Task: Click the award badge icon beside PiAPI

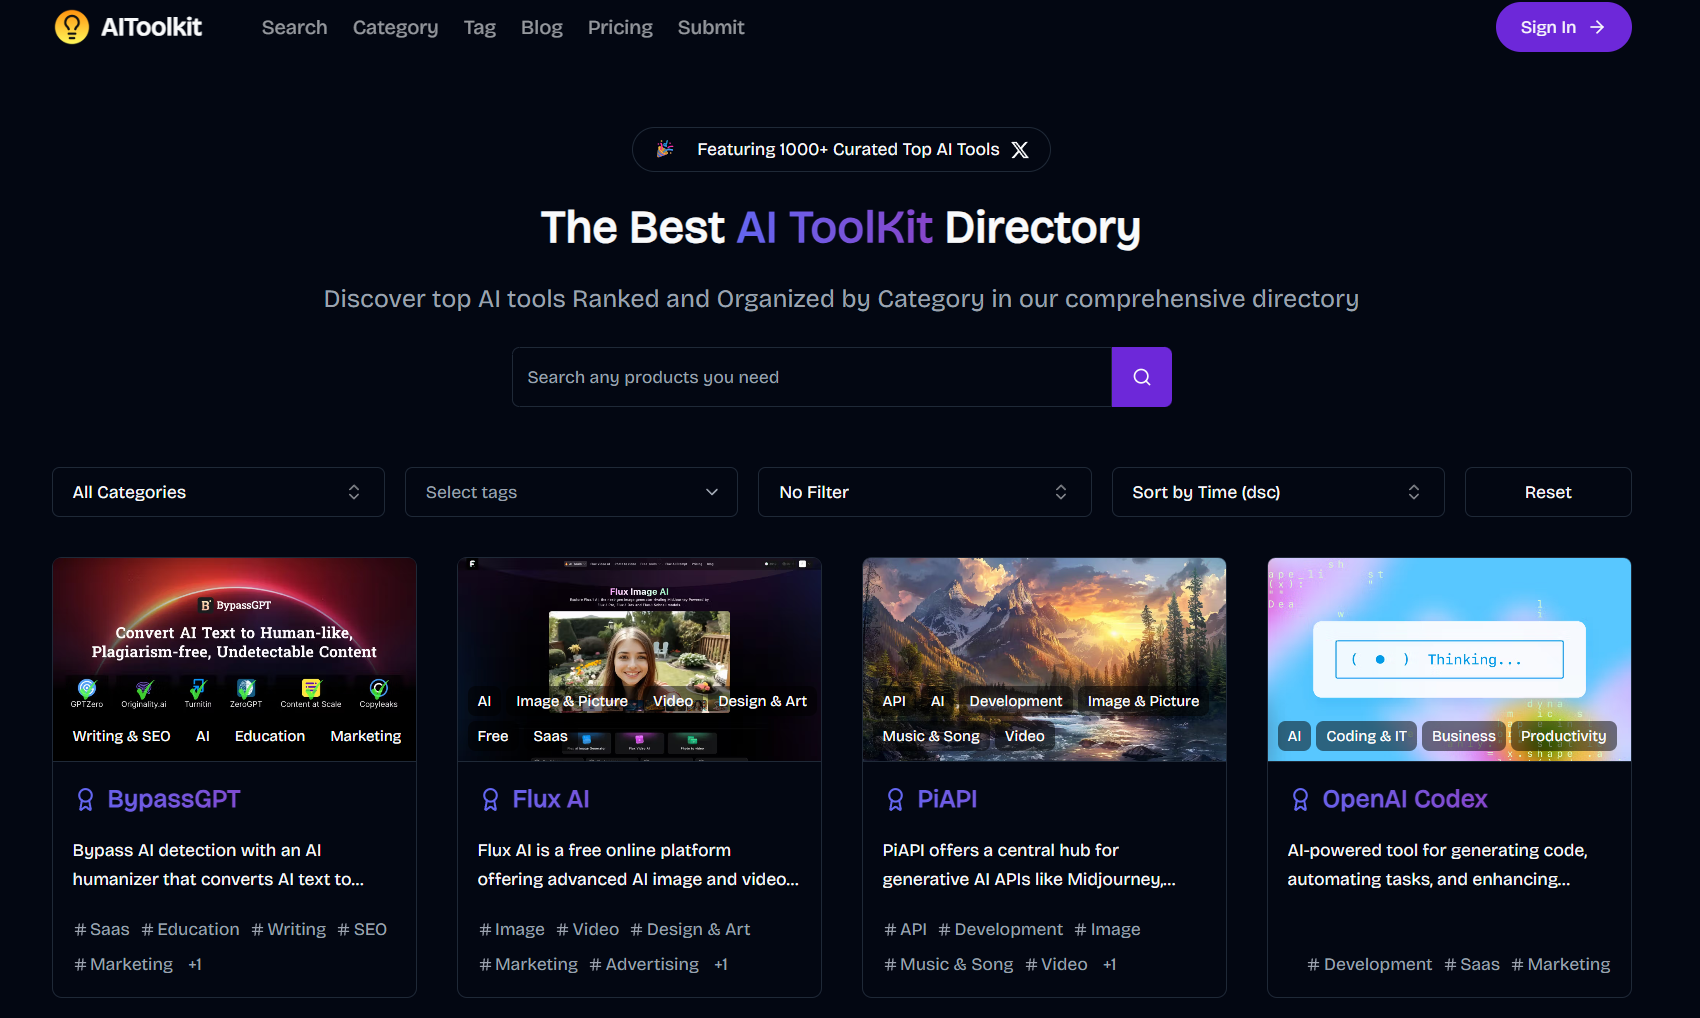Action: (x=895, y=799)
